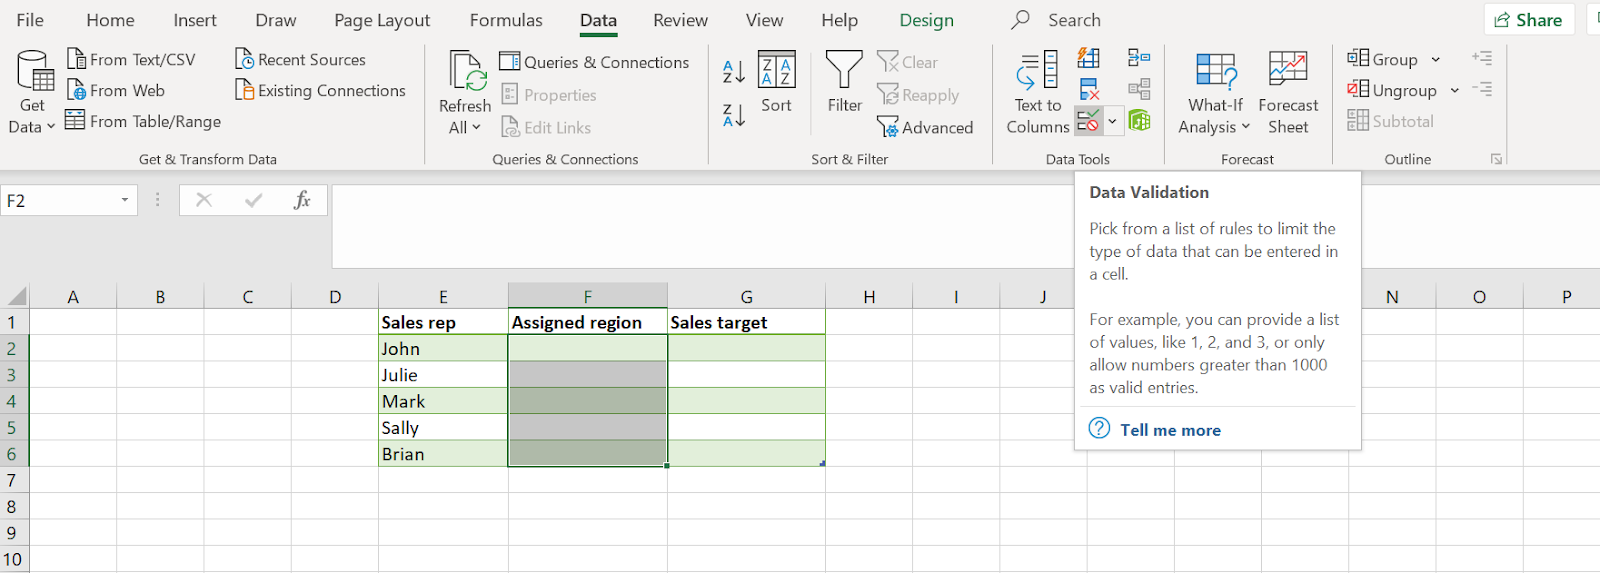Open the Get Data dropdown

pyautogui.click(x=31, y=92)
